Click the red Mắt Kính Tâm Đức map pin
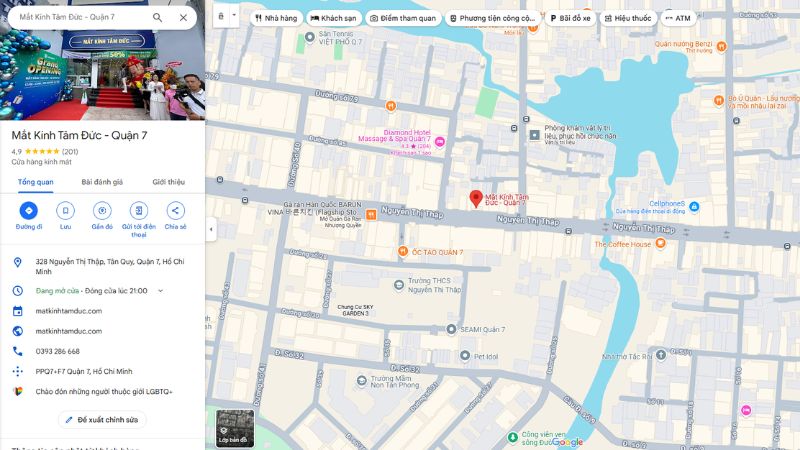The image size is (800, 450). point(476,198)
